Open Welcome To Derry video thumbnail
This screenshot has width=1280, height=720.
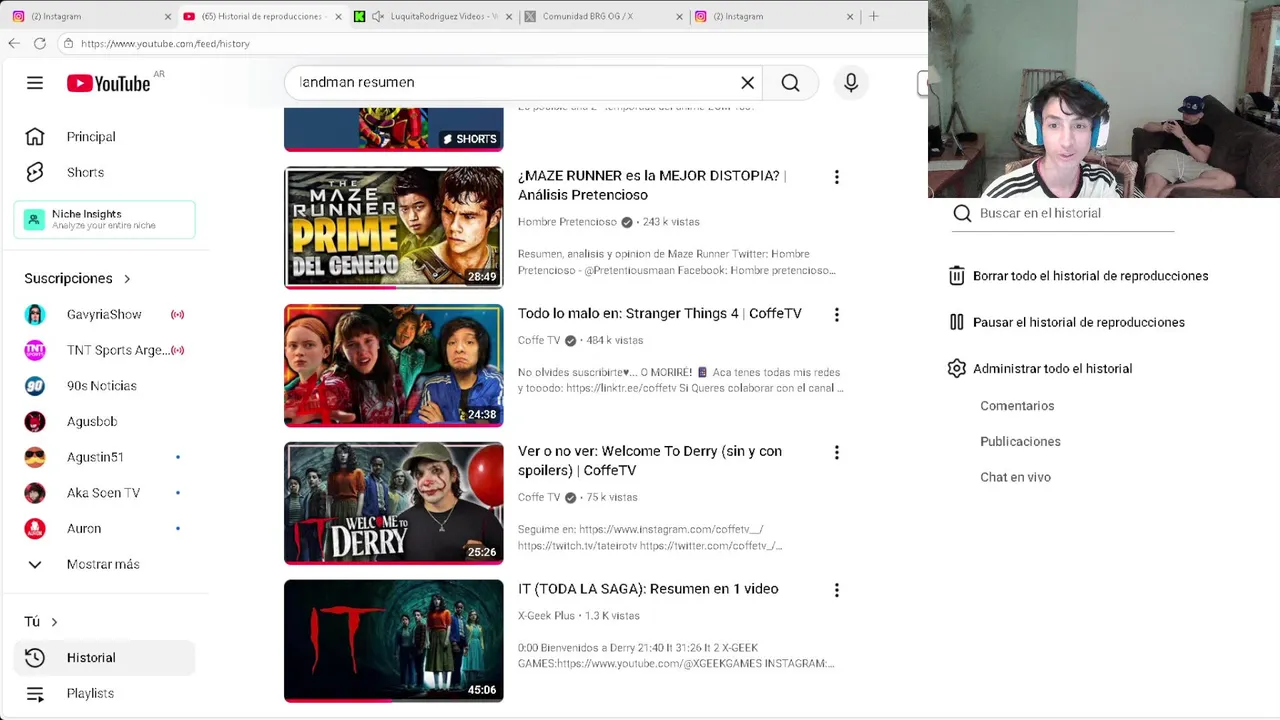point(394,503)
